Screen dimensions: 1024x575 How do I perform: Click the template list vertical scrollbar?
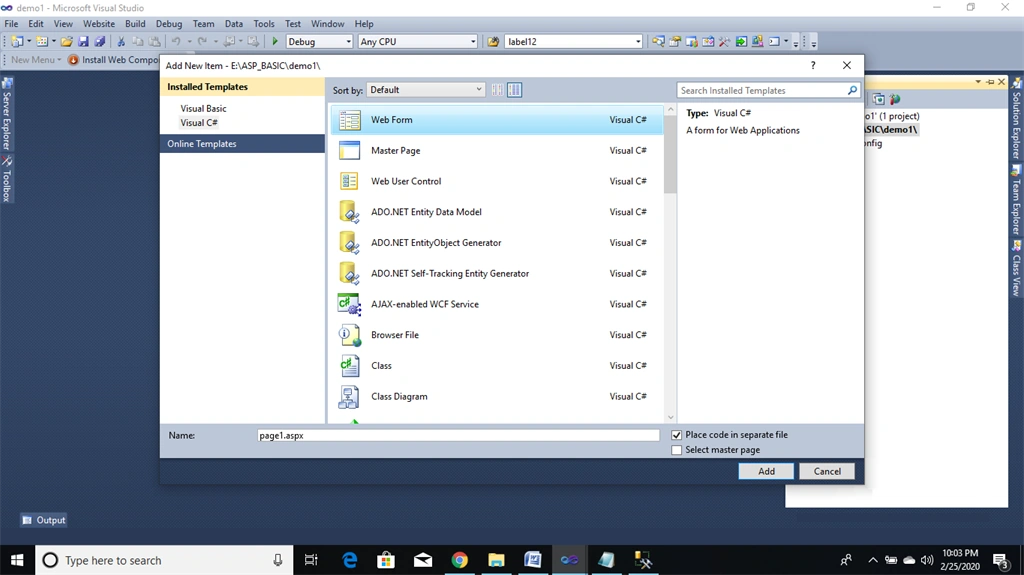tap(670, 155)
